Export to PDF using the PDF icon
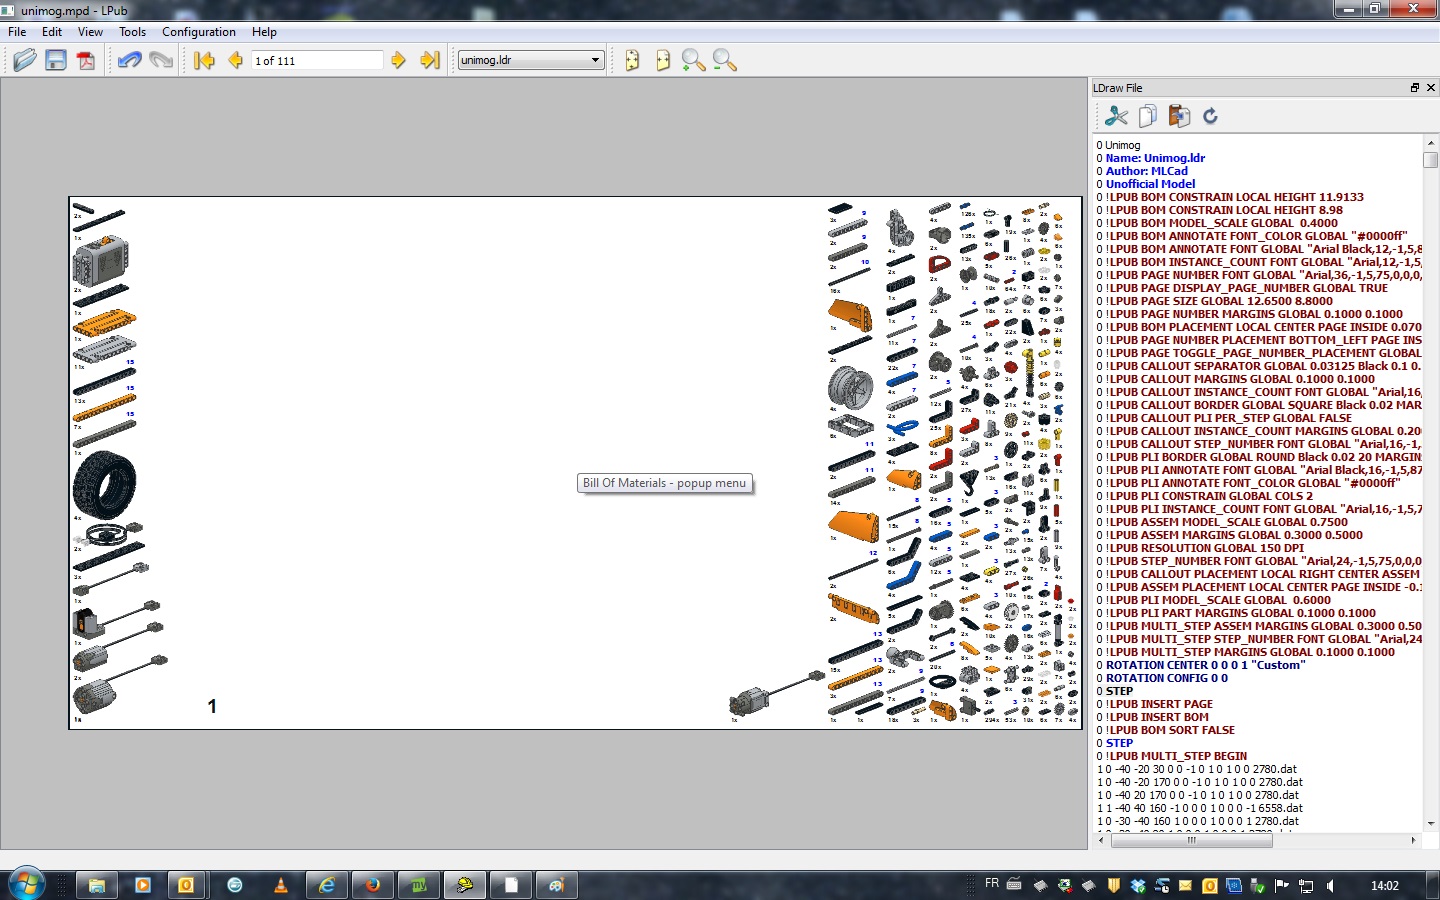1440x900 pixels. 87,60
